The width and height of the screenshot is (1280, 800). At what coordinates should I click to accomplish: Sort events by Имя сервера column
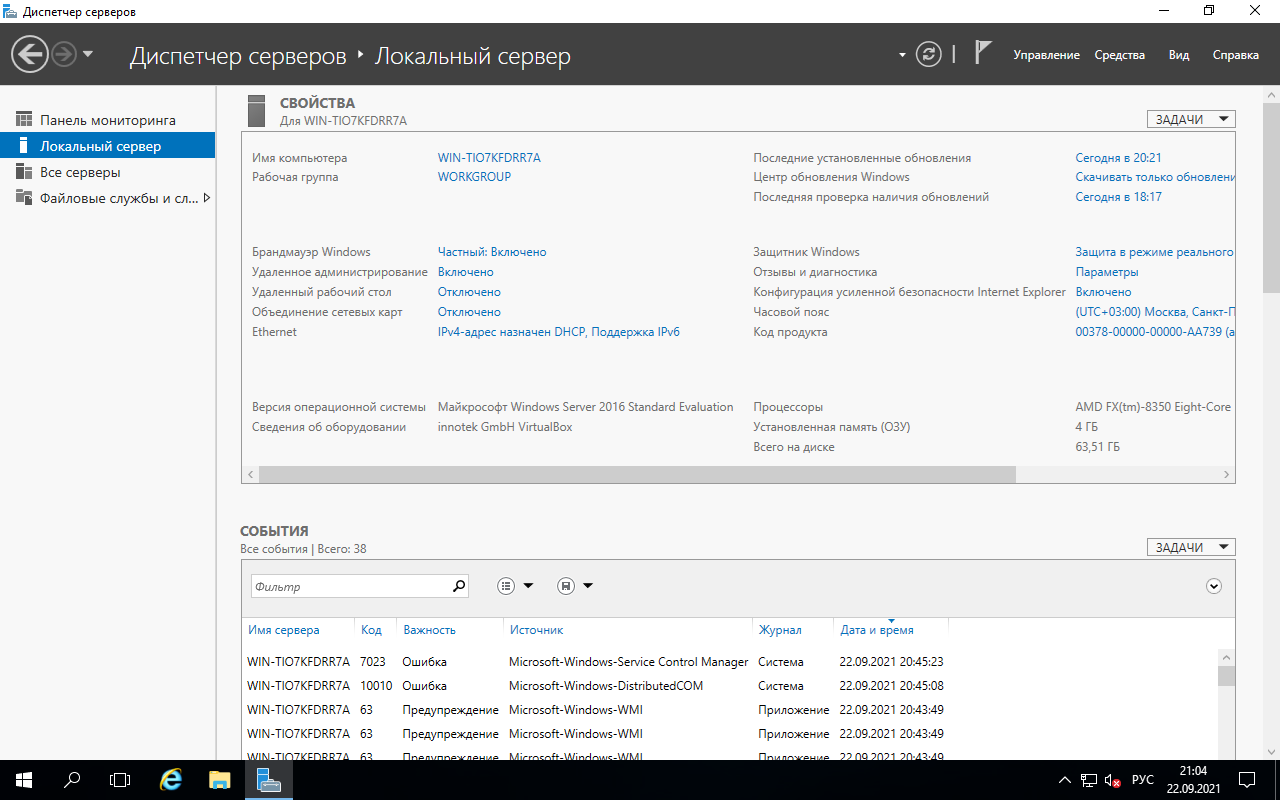[x=284, y=630]
